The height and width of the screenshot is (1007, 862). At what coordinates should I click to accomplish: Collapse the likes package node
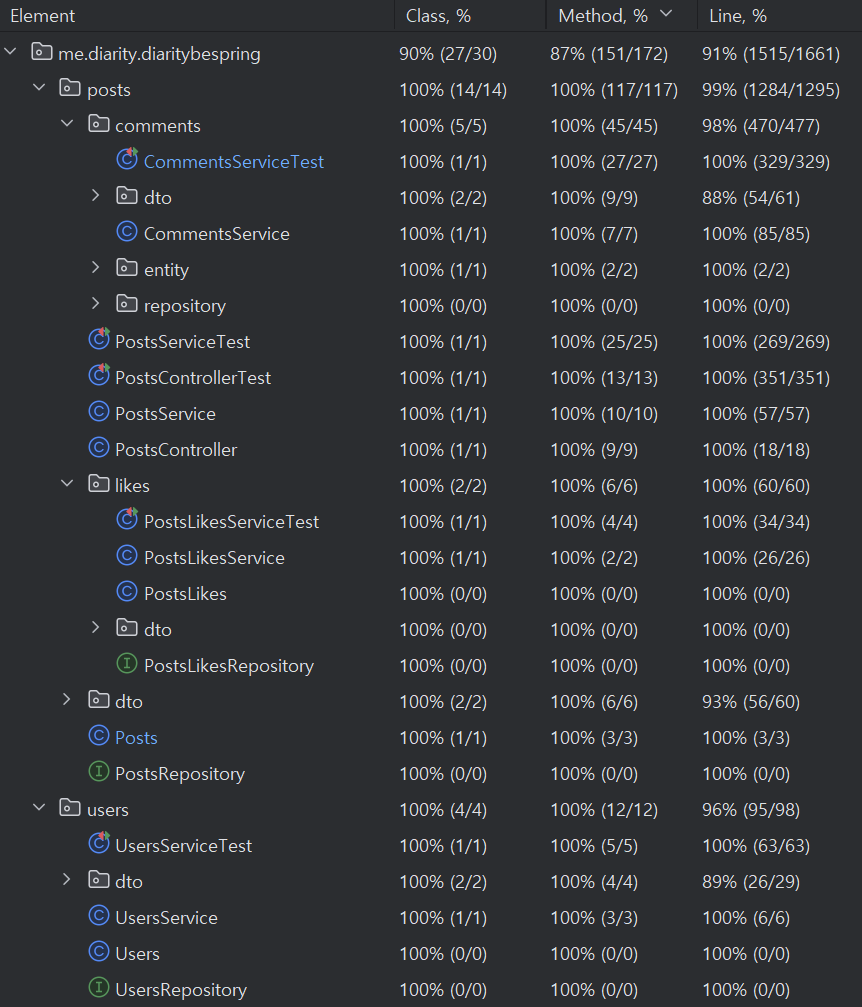(67, 483)
